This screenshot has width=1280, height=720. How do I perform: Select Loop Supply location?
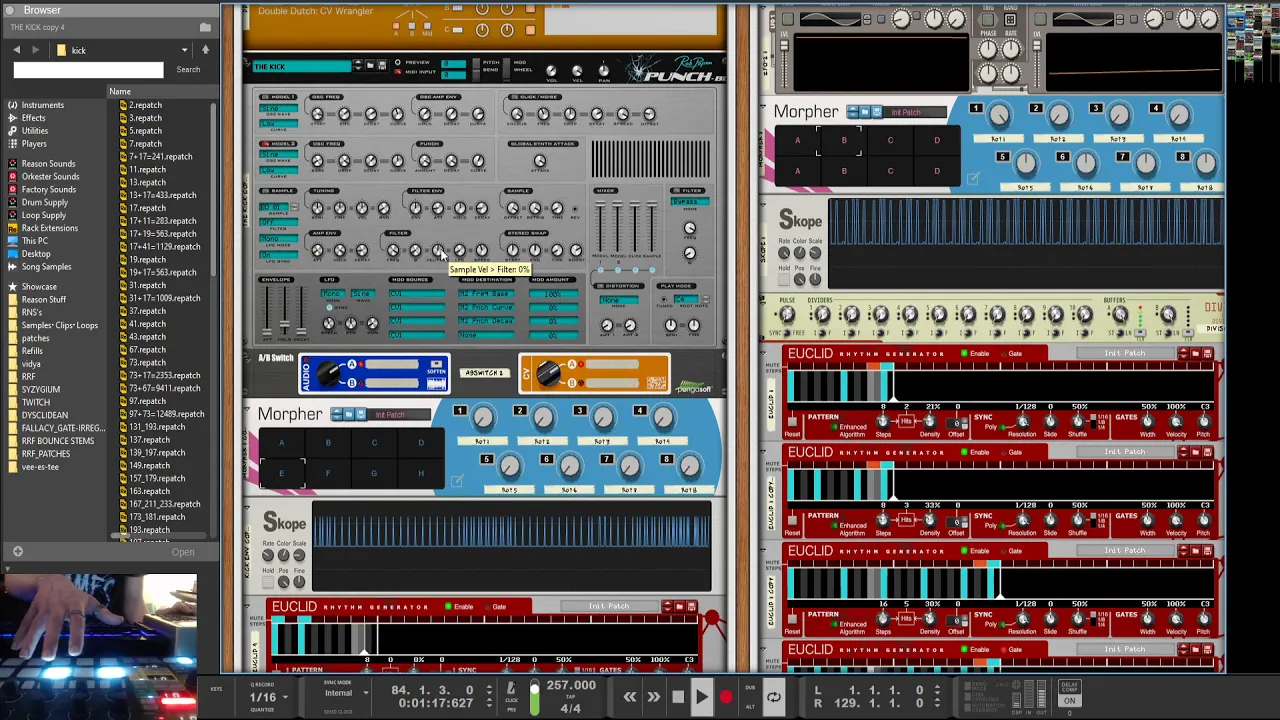point(43,216)
